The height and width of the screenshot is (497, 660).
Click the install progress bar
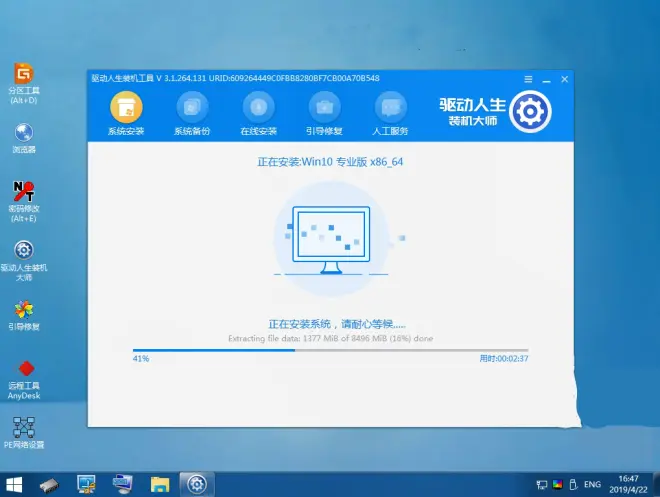coord(330,350)
